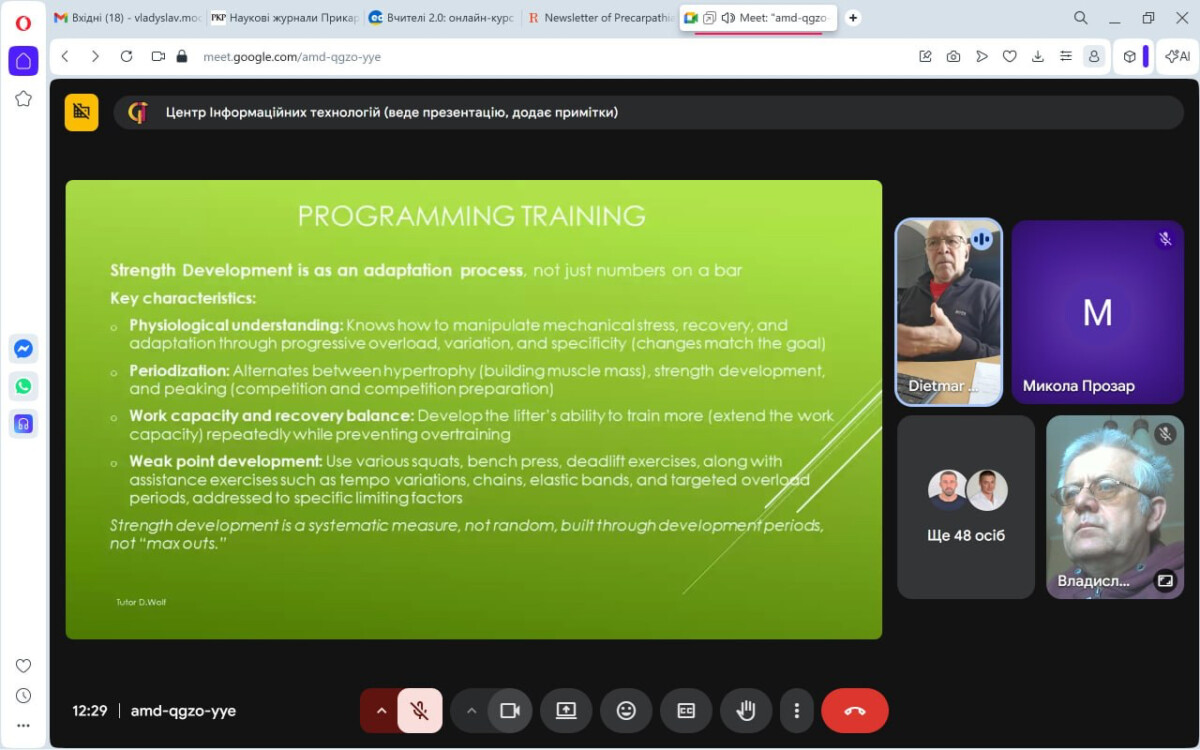Raise your hand in the meeting
Viewport: 1200px width, 750px height.
[745, 711]
